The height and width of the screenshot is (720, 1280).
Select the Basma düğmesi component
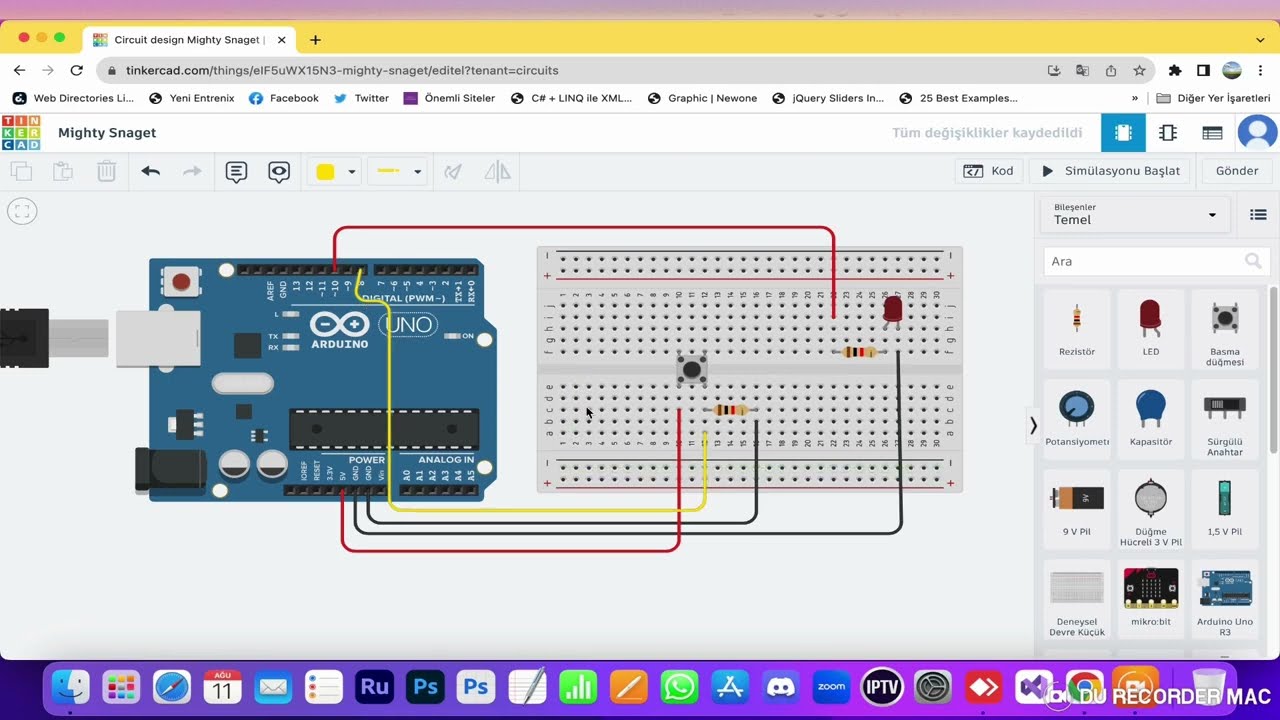tap(1225, 330)
